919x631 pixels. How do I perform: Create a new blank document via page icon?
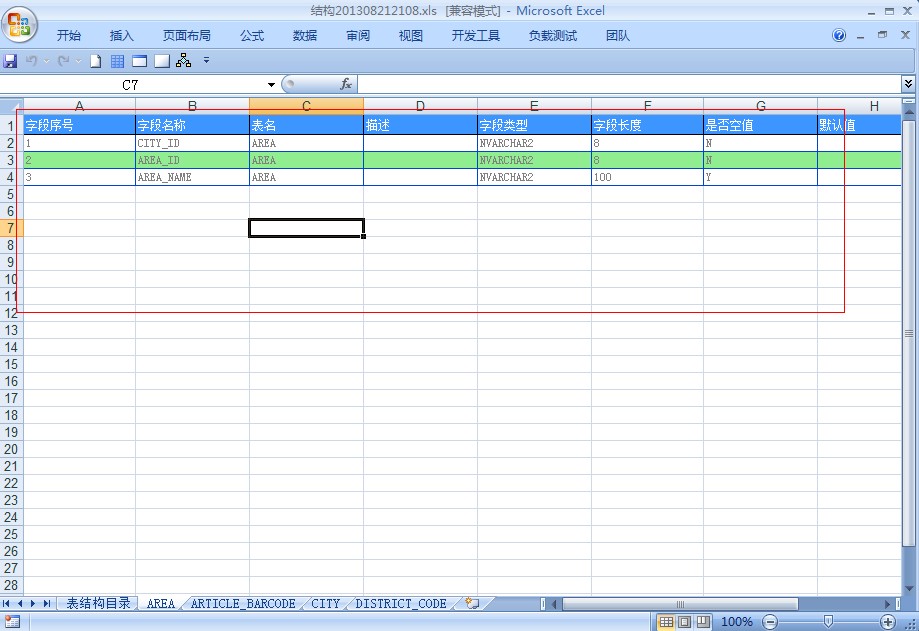coord(96,61)
